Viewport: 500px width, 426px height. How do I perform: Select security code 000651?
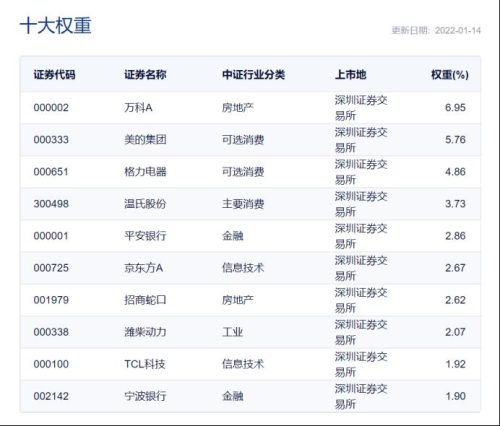point(51,172)
